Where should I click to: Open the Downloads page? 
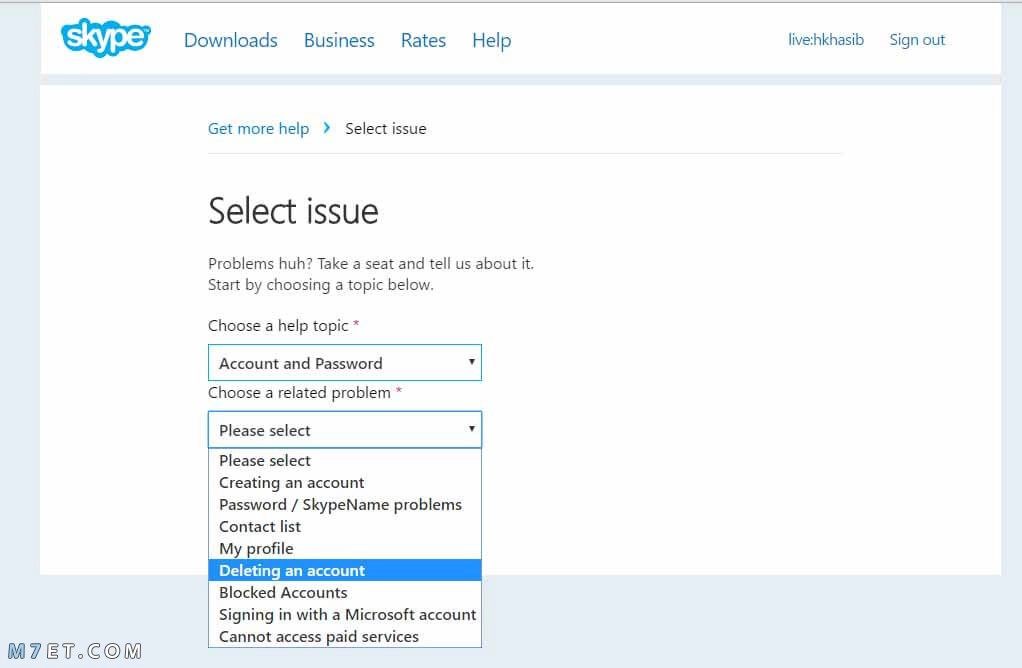tap(231, 40)
